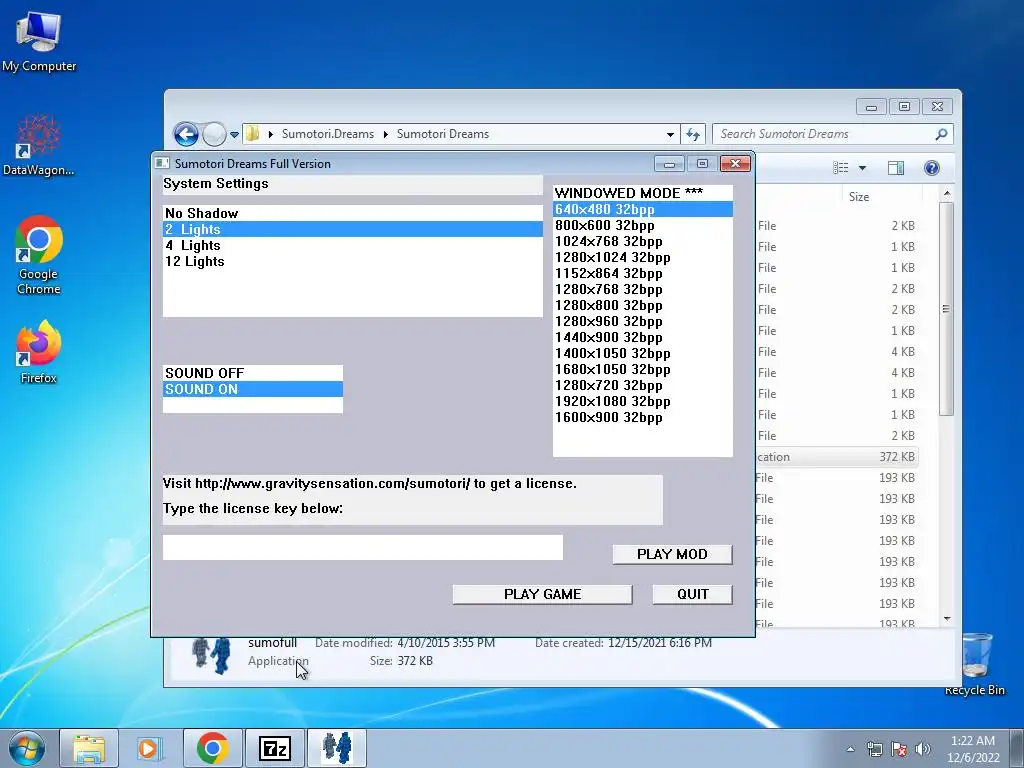Choose SOUND OFF

click(x=253, y=373)
